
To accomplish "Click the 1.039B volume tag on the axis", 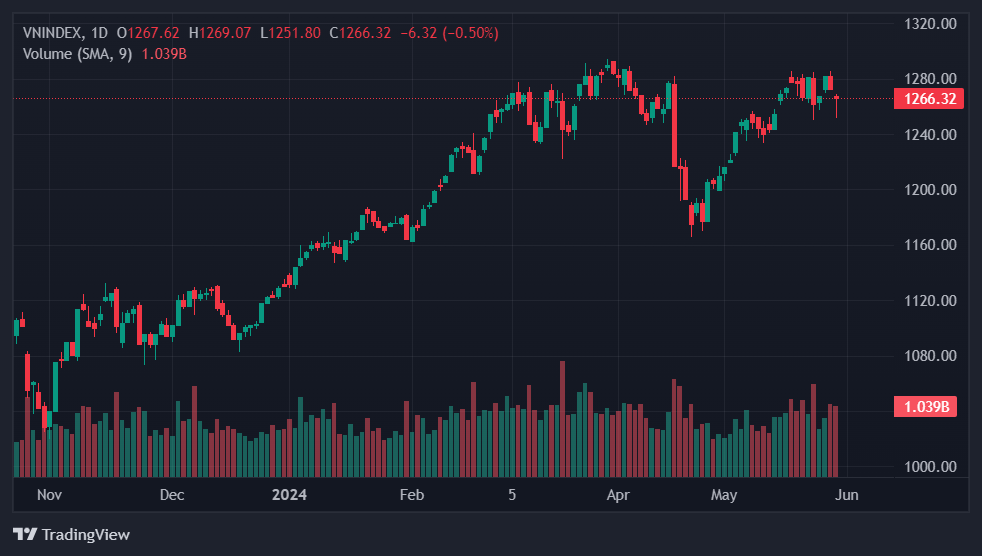I will point(926,406).
